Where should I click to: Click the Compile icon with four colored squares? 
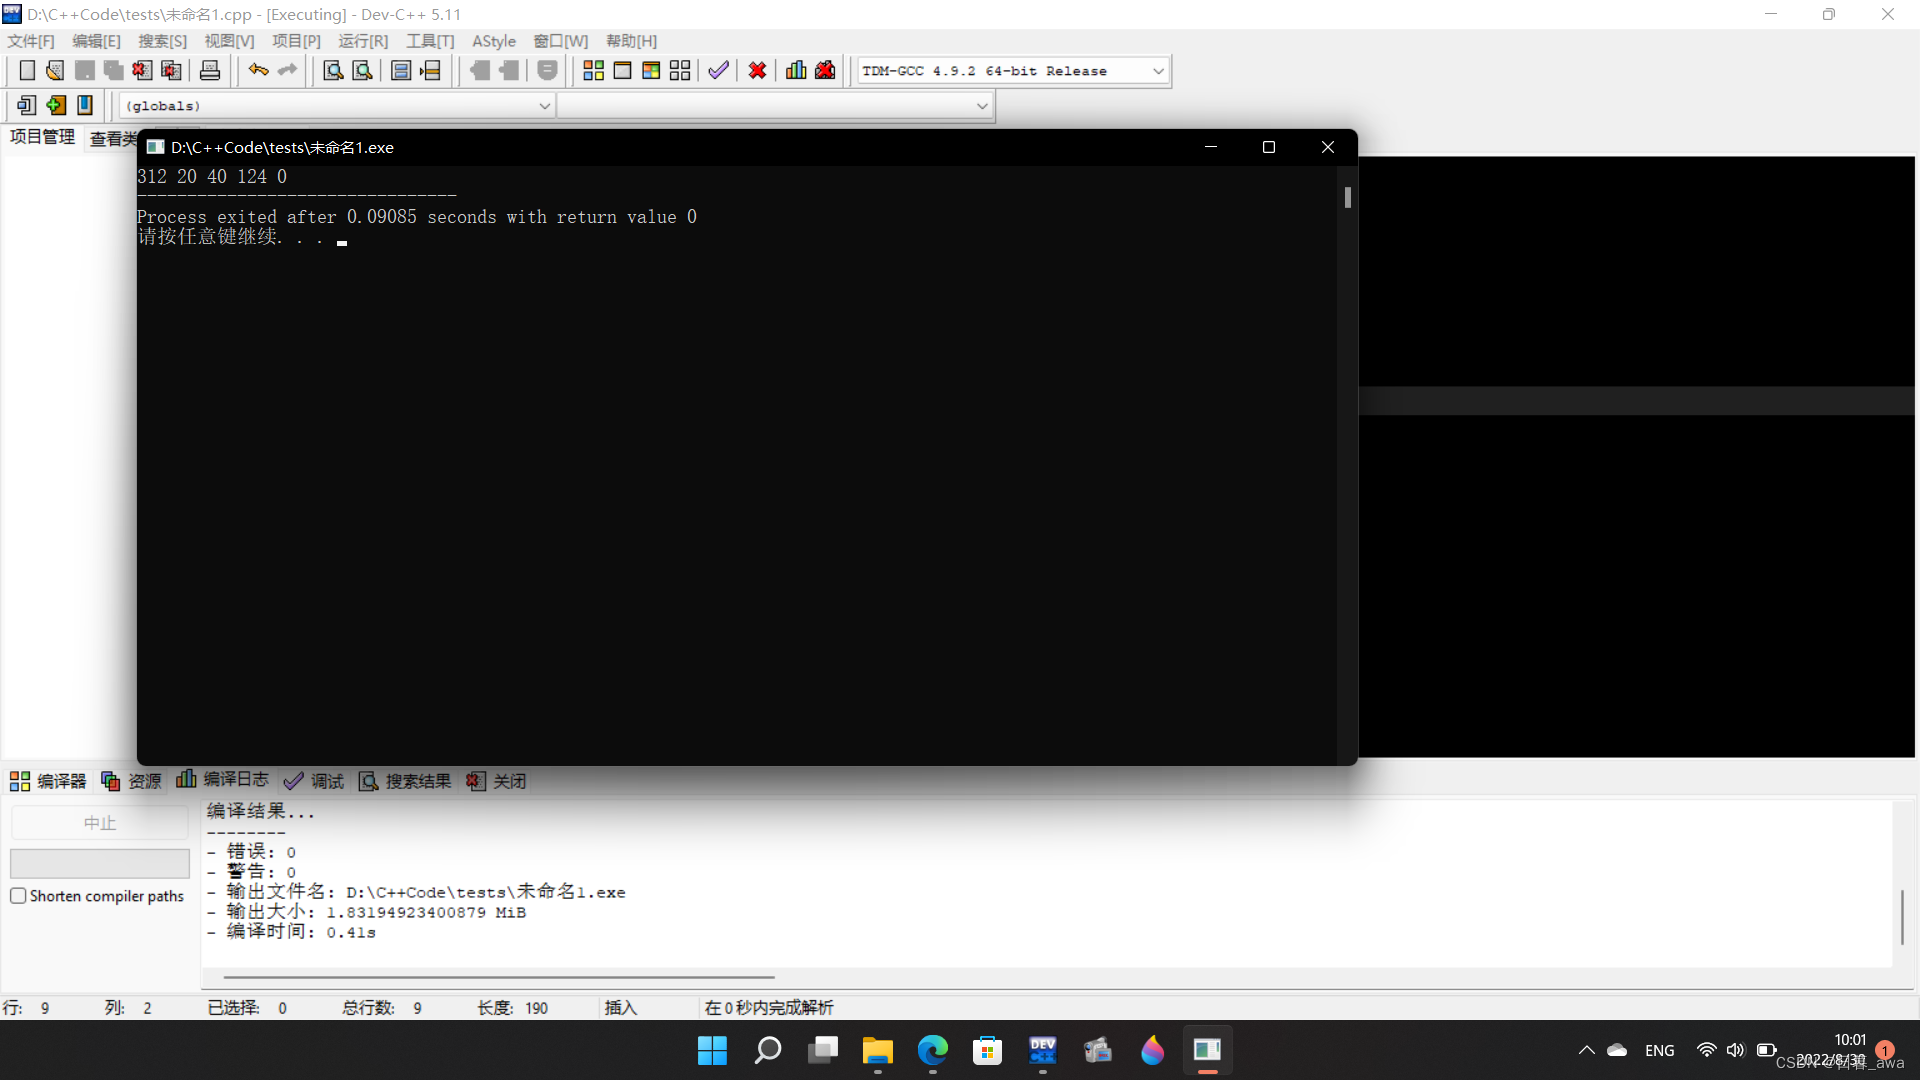(593, 70)
